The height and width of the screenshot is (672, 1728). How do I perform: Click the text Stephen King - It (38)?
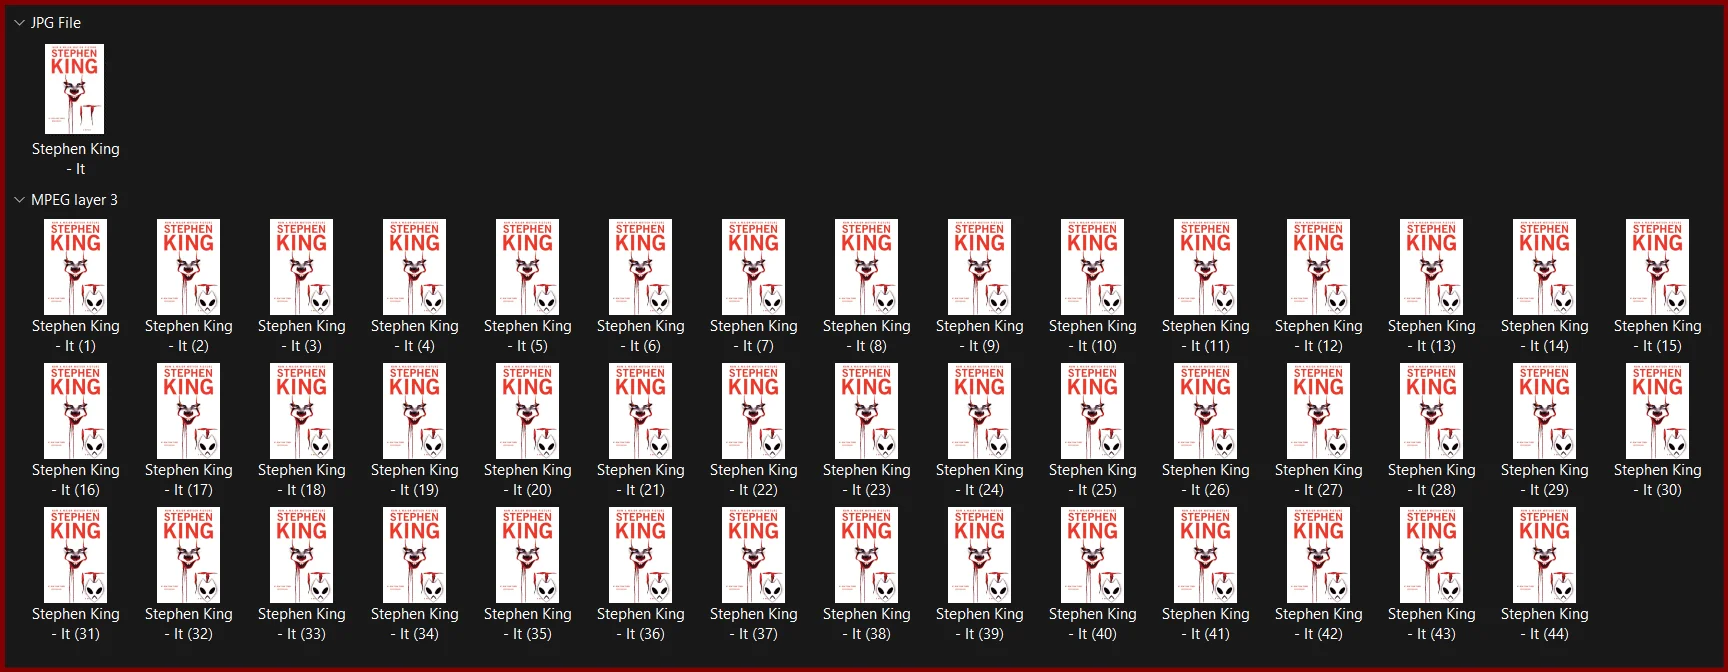tap(866, 624)
